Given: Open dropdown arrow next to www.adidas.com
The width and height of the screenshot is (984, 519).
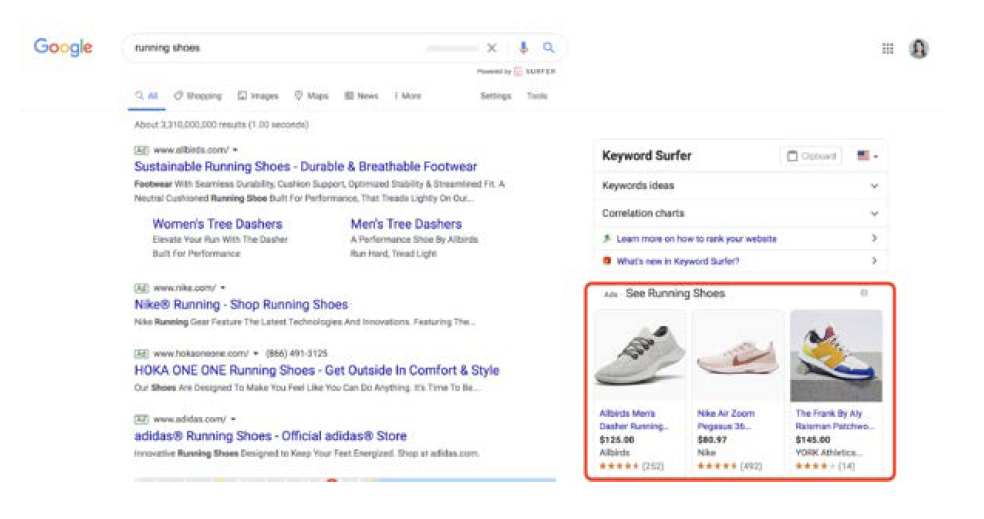Looking at the screenshot, I should click(x=233, y=419).
